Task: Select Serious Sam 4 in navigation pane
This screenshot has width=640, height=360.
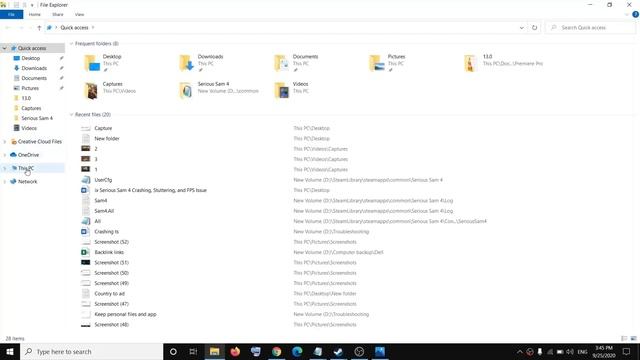Action: 37,118
